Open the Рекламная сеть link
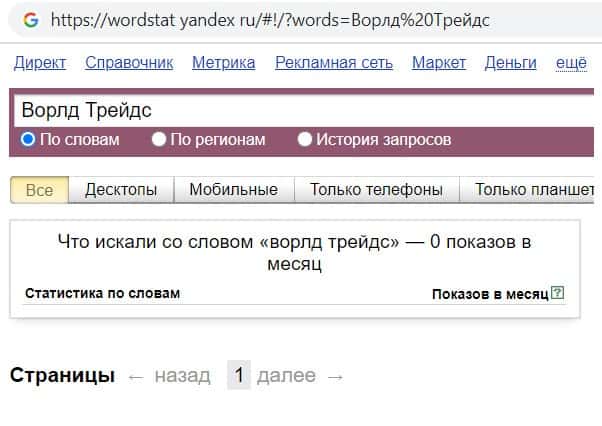This screenshot has height=426, width=602. pos(334,63)
